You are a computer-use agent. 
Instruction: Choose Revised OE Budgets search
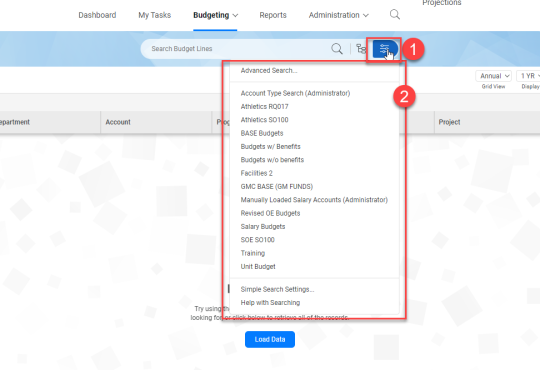pyautogui.click(x=270, y=213)
